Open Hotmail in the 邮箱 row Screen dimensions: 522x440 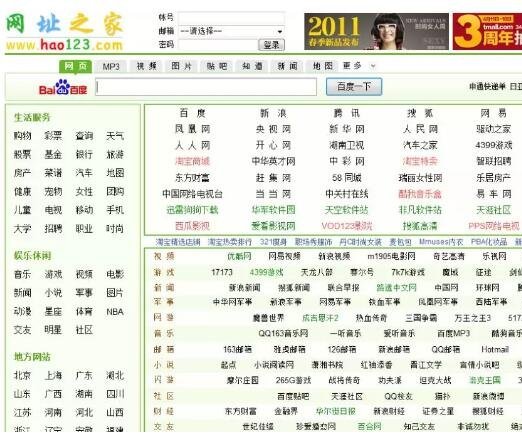pos(495,350)
